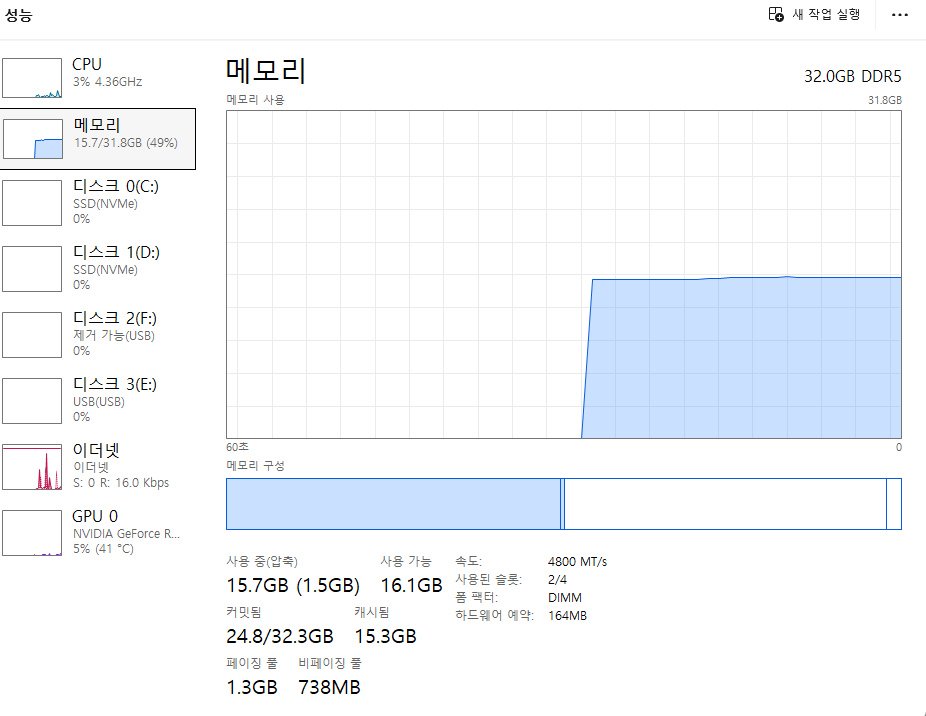
Task: Click the 60초 graph time label
Action: click(x=237, y=447)
